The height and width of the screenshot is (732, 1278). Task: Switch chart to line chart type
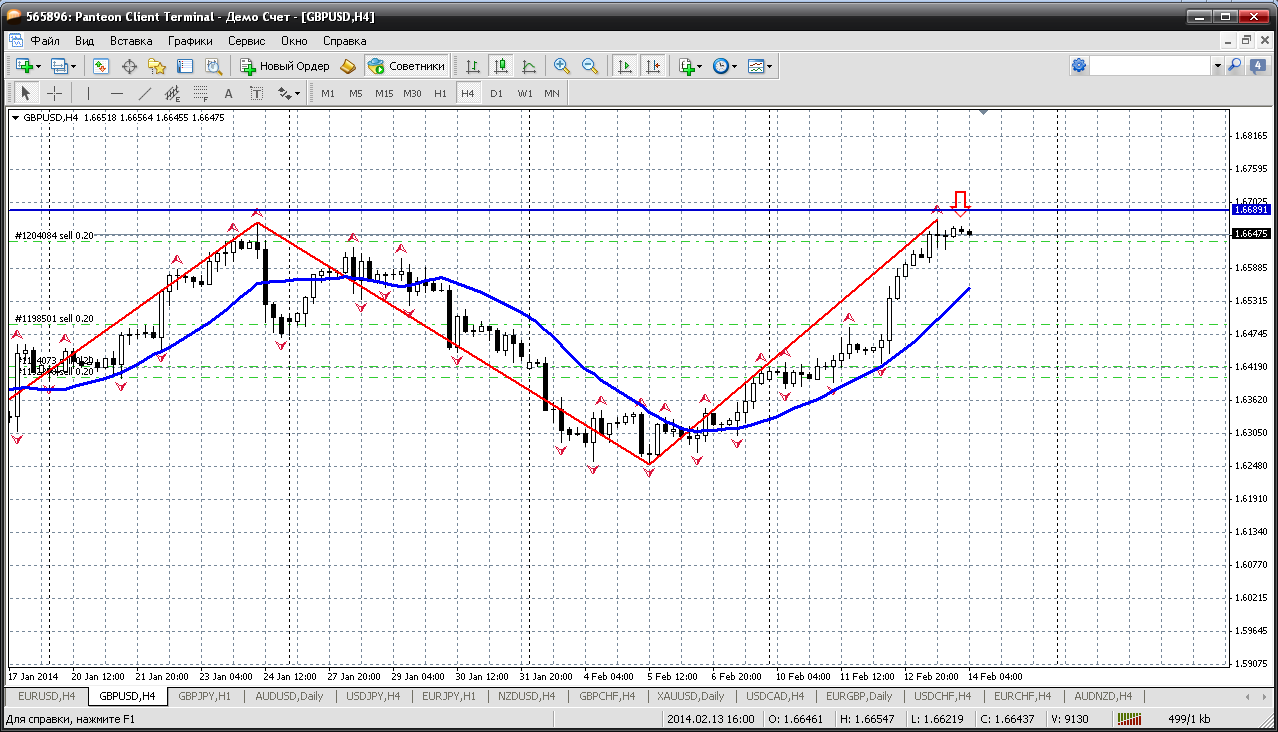click(x=529, y=66)
